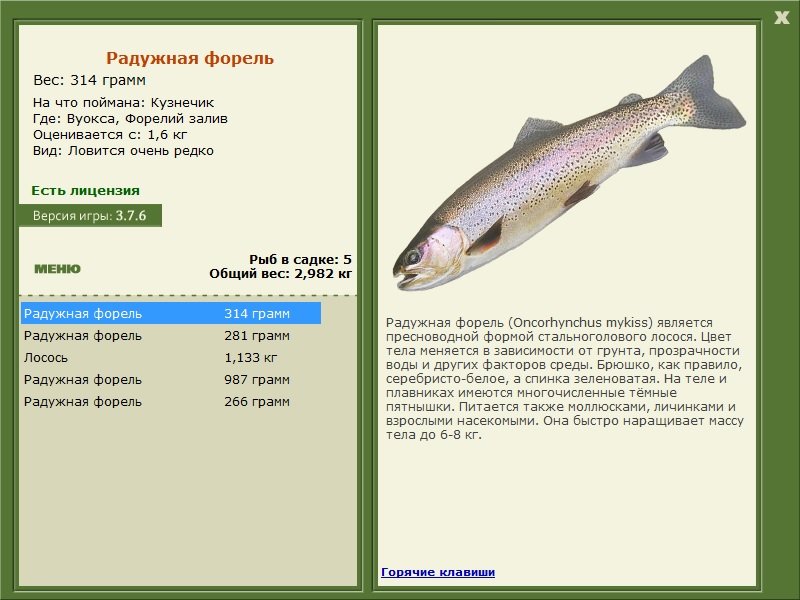Close the fish keepnet window with X
The width and height of the screenshot is (800, 600).
click(781, 18)
